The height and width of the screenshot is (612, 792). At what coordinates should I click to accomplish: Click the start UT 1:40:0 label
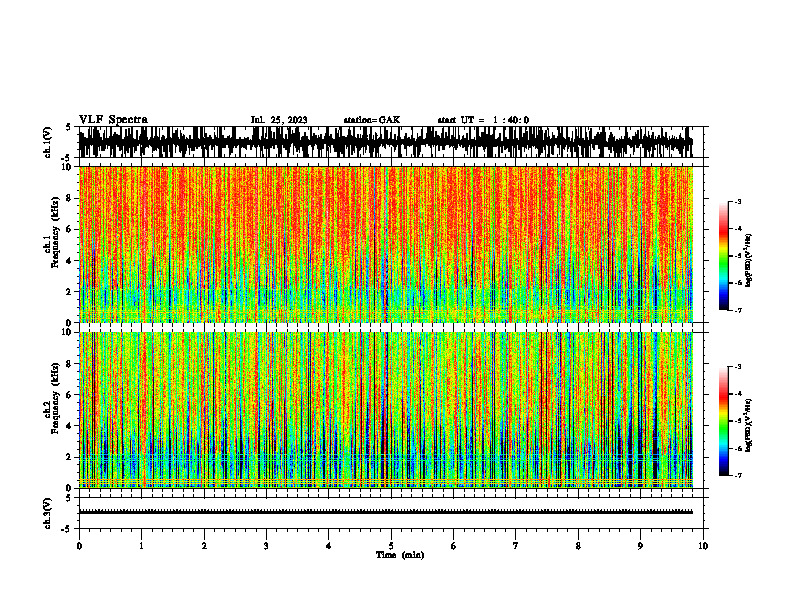click(483, 120)
